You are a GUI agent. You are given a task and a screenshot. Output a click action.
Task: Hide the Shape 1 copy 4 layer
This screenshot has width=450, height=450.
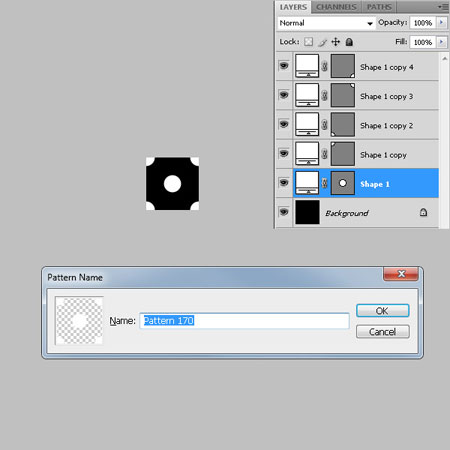(284, 66)
